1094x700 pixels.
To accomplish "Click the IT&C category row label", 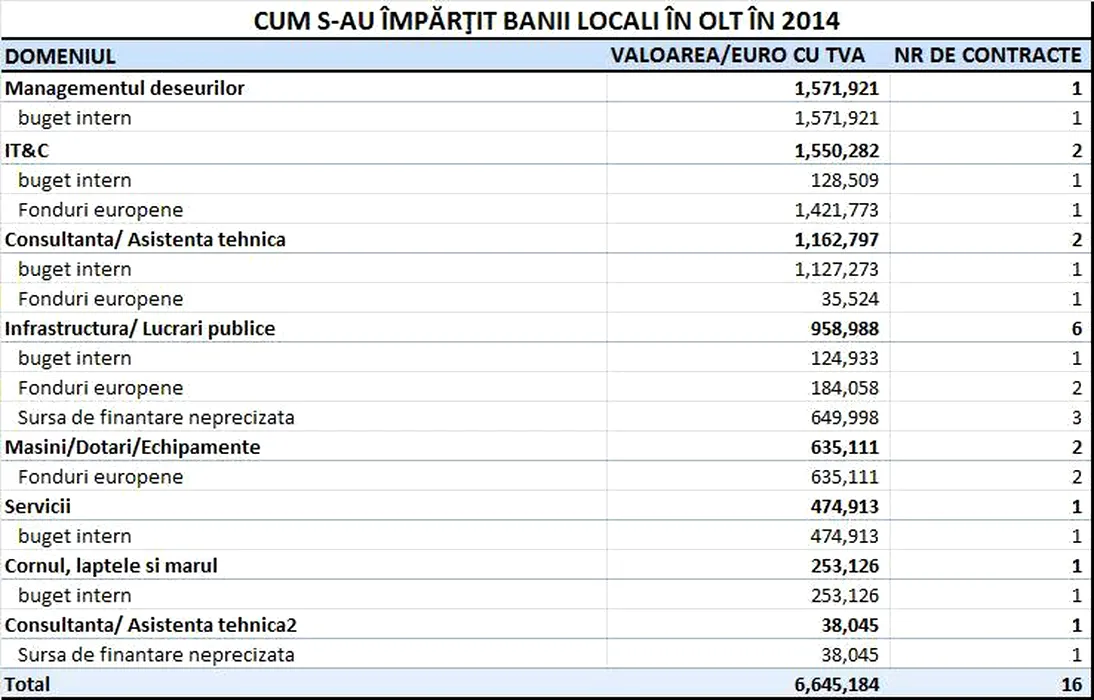I will pos(27,150).
